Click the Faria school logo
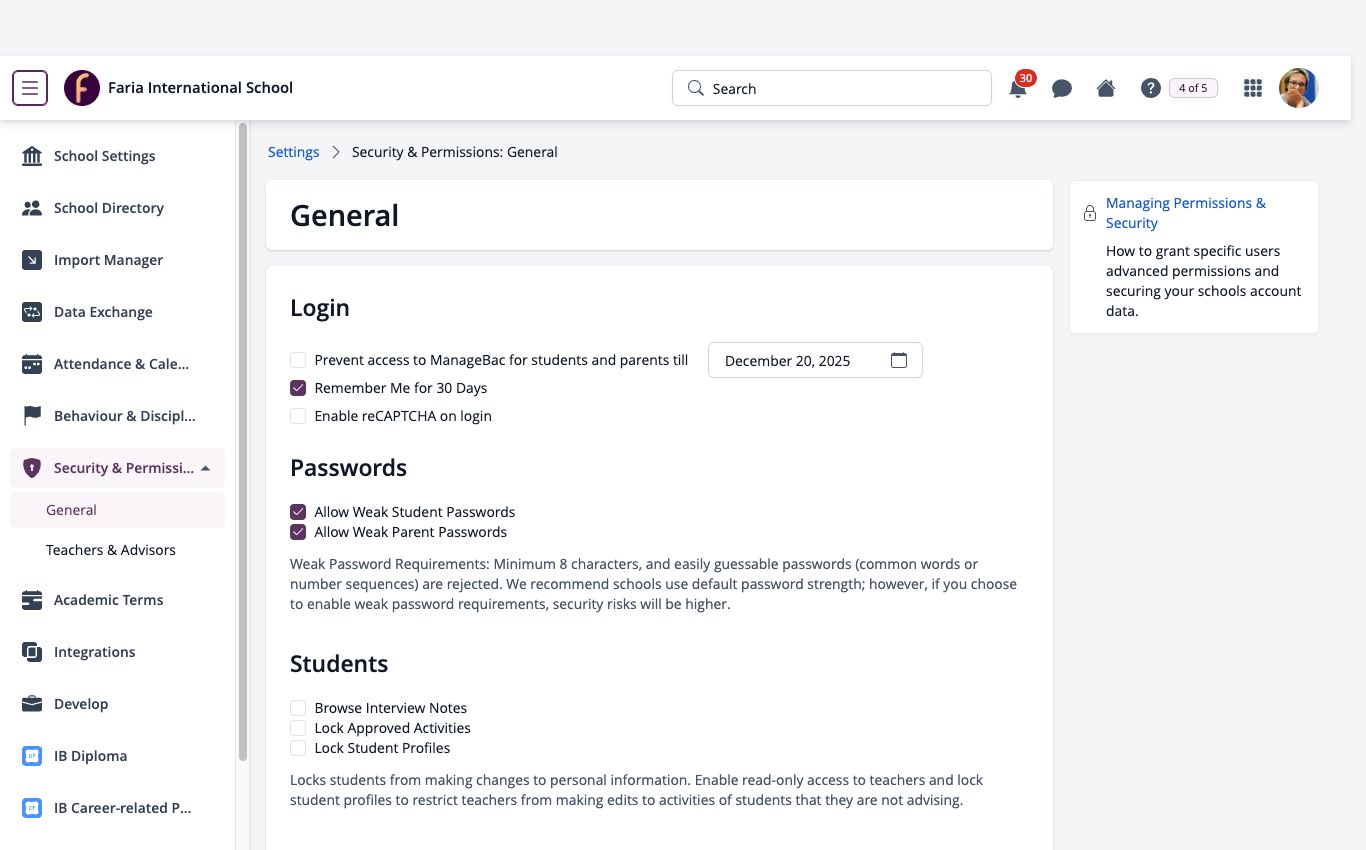Screen dimensions: 1366x850 coord(82,88)
